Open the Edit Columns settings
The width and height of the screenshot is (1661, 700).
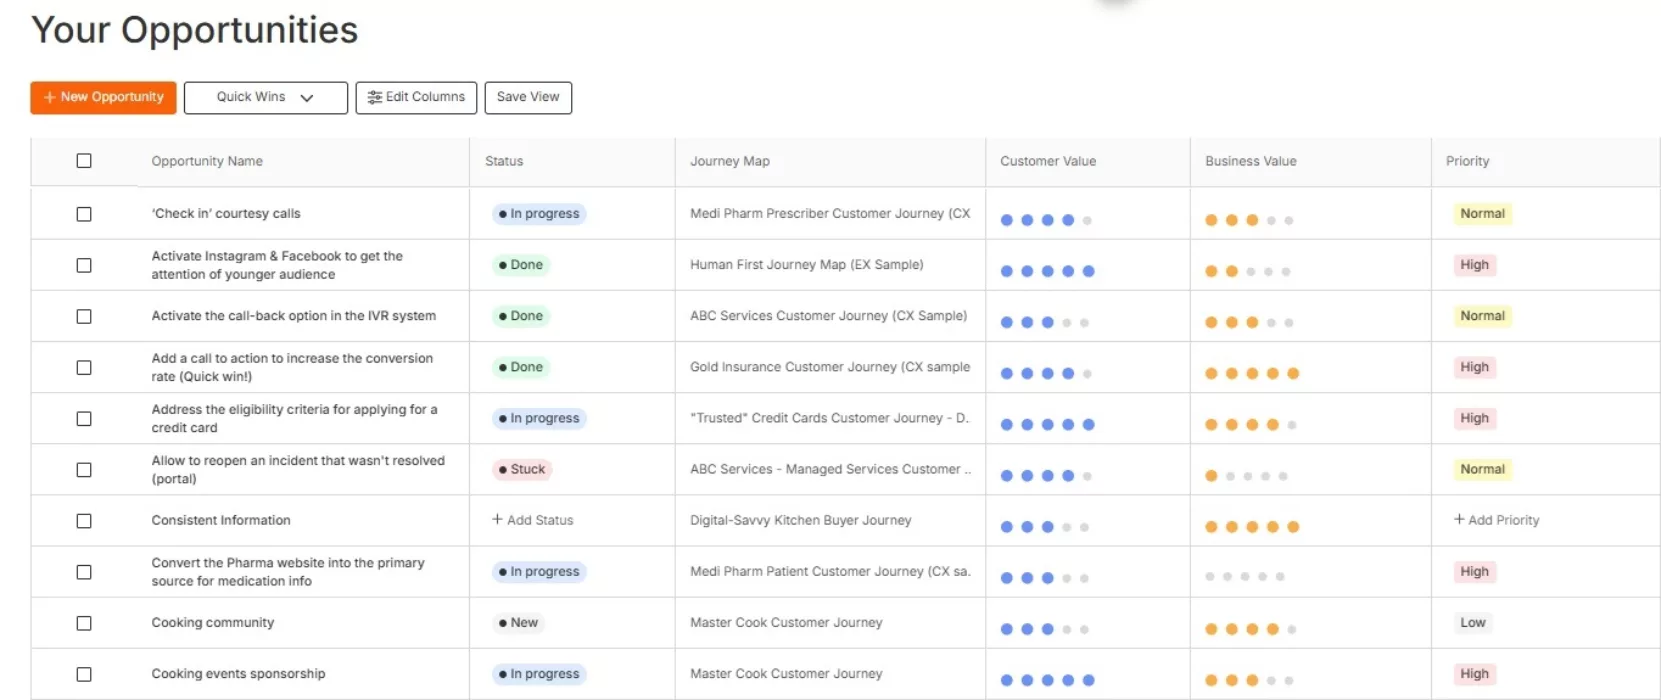click(416, 97)
